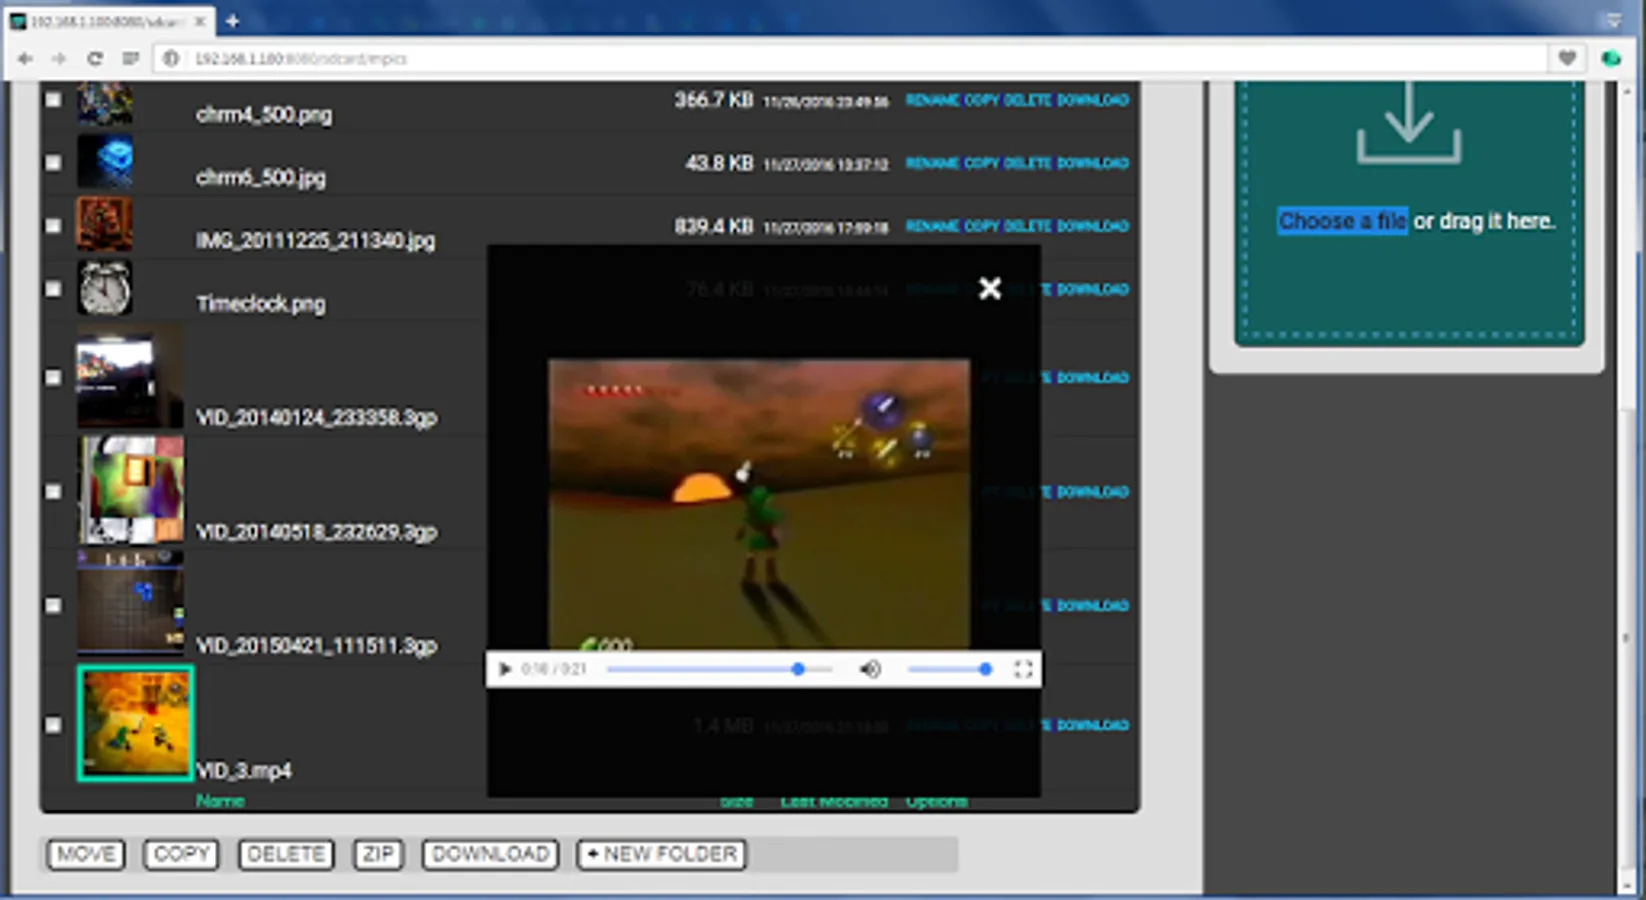Click the video volume slider
This screenshot has width=1646, height=900.
(949, 669)
